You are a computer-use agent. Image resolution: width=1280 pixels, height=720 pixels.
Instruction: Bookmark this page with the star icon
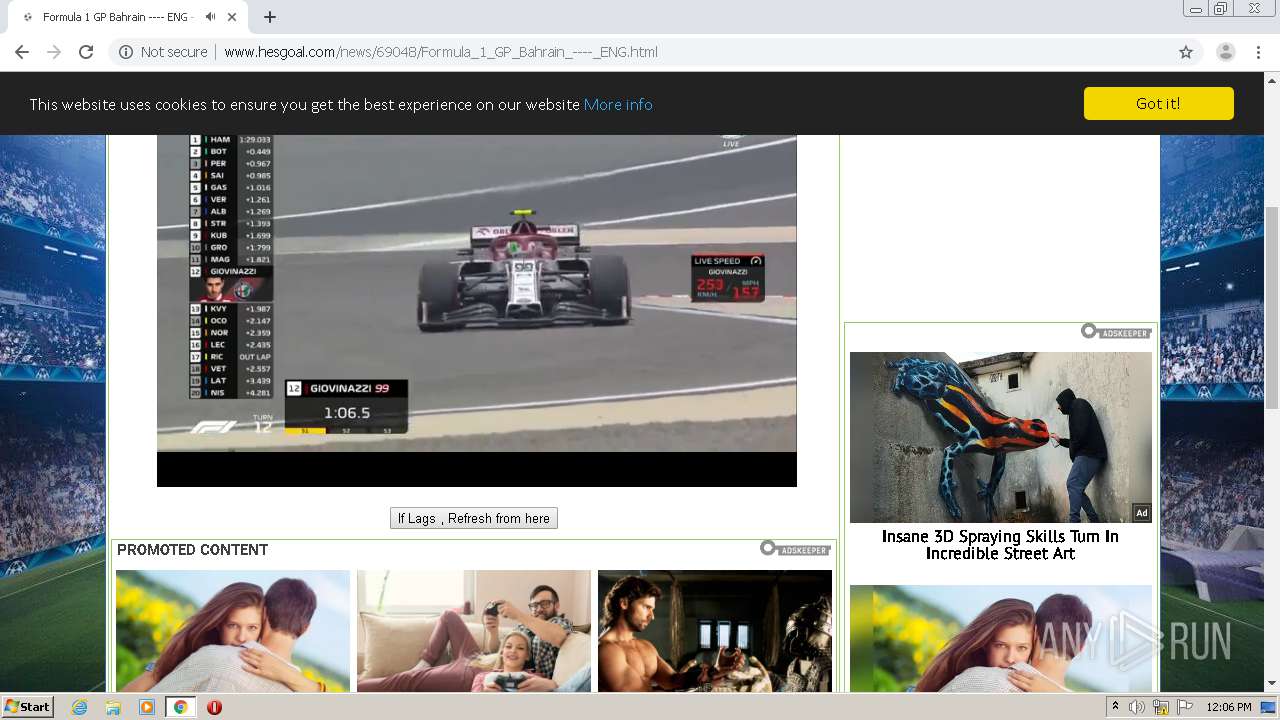point(1186,52)
